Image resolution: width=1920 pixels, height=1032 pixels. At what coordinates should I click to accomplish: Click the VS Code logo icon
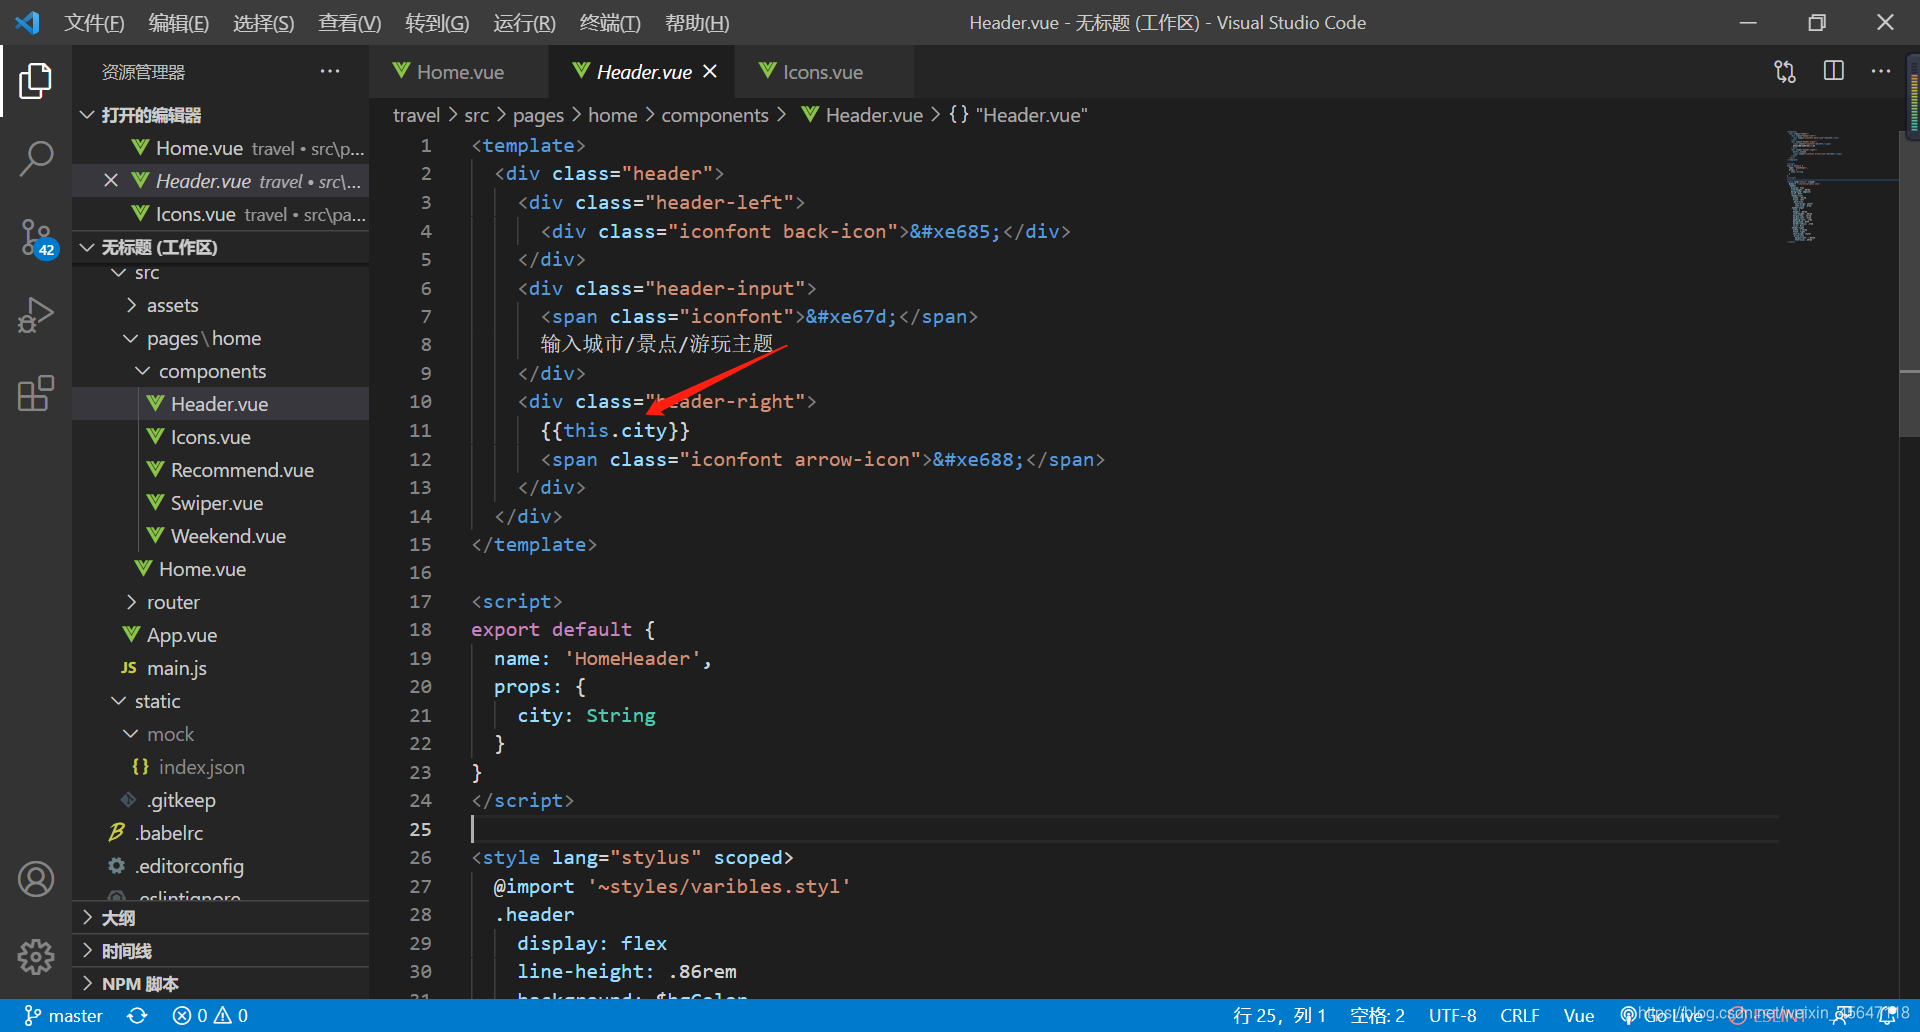(x=27, y=22)
